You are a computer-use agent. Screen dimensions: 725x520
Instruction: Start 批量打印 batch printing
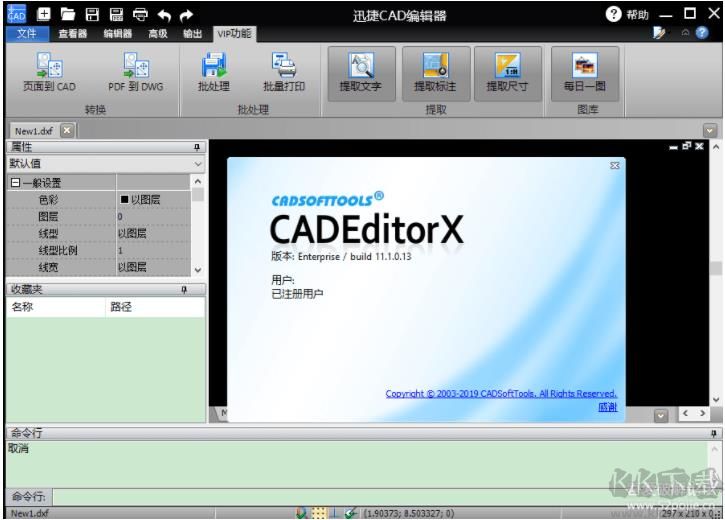tap(284, 71)
